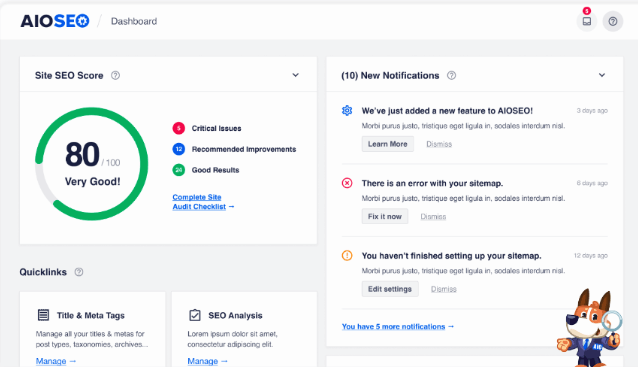This screenshot has width=638, height=367.
Task: Click the (10) New Notifications title
Action: [390, 75]
